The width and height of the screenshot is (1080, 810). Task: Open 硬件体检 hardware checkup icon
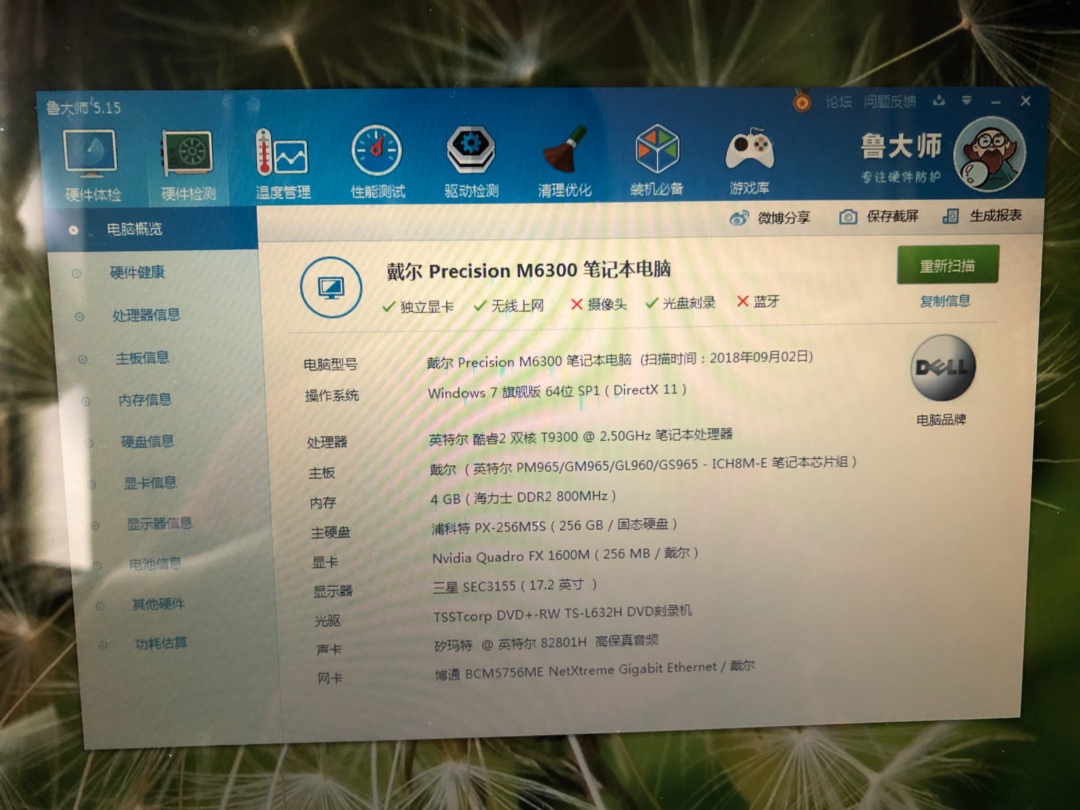(91, 164)
